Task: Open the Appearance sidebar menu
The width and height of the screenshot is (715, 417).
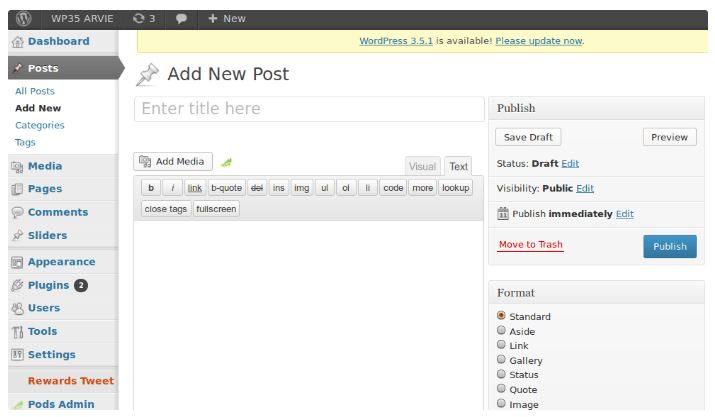Action: click(60, 262)
